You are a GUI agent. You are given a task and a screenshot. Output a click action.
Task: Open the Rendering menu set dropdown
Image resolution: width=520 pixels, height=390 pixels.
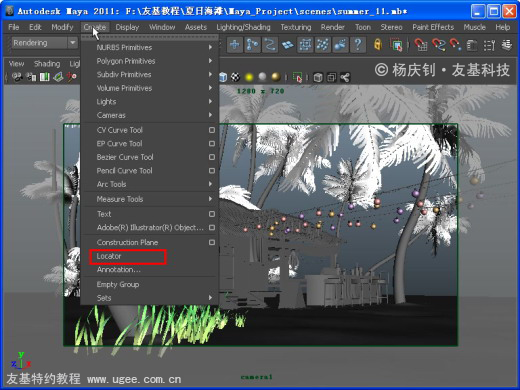pos(72,43)
